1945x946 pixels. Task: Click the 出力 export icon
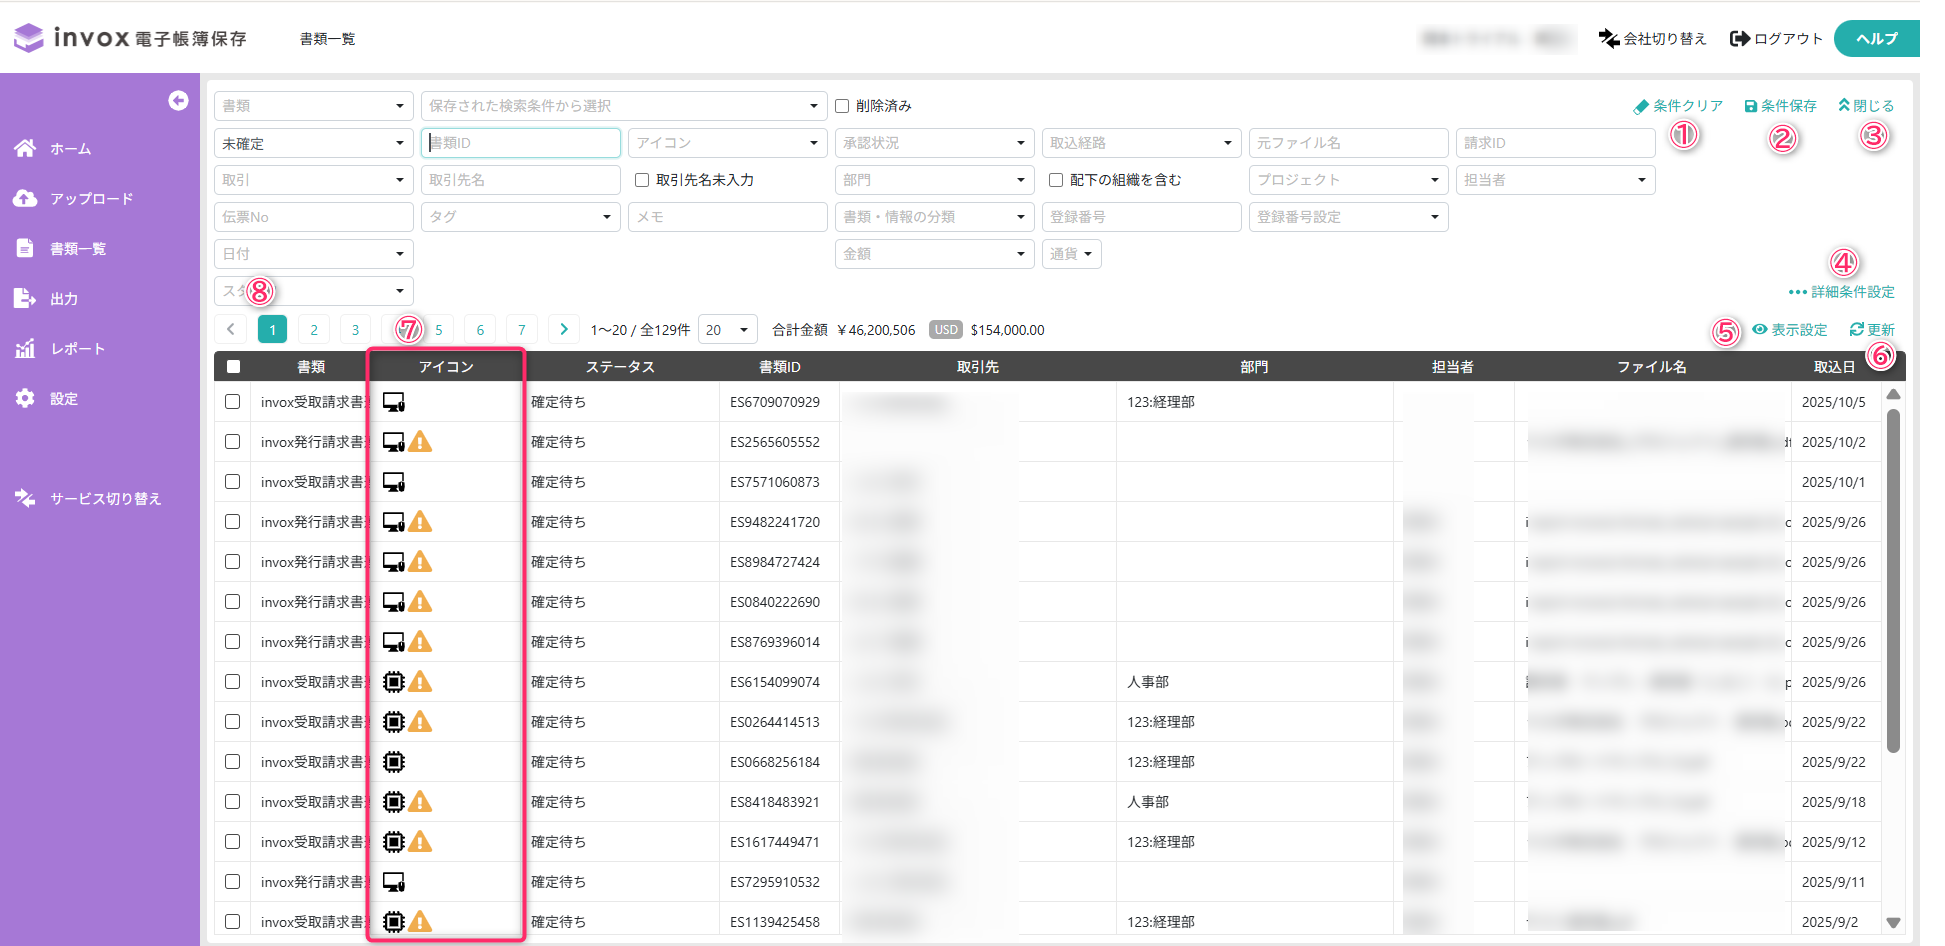click(x=25, y=298)
